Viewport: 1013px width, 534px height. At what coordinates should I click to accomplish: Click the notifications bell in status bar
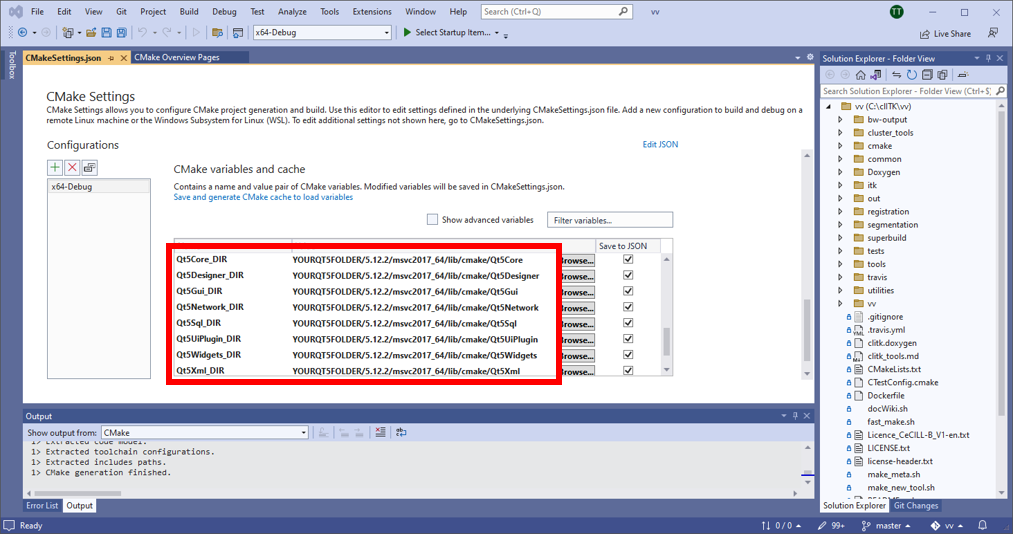983,526
